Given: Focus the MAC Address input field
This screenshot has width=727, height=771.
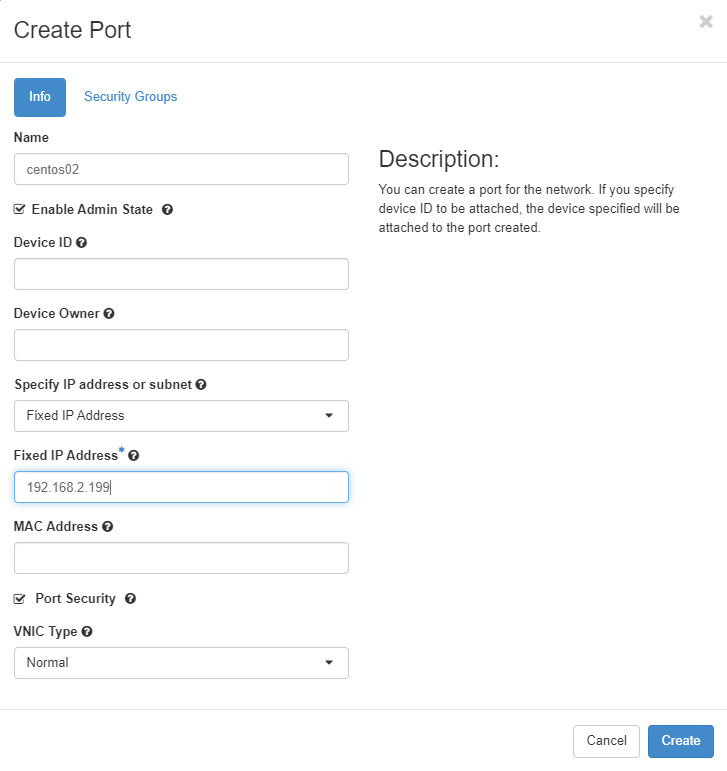Looking at the screenshot, I should tap(181, 558).
